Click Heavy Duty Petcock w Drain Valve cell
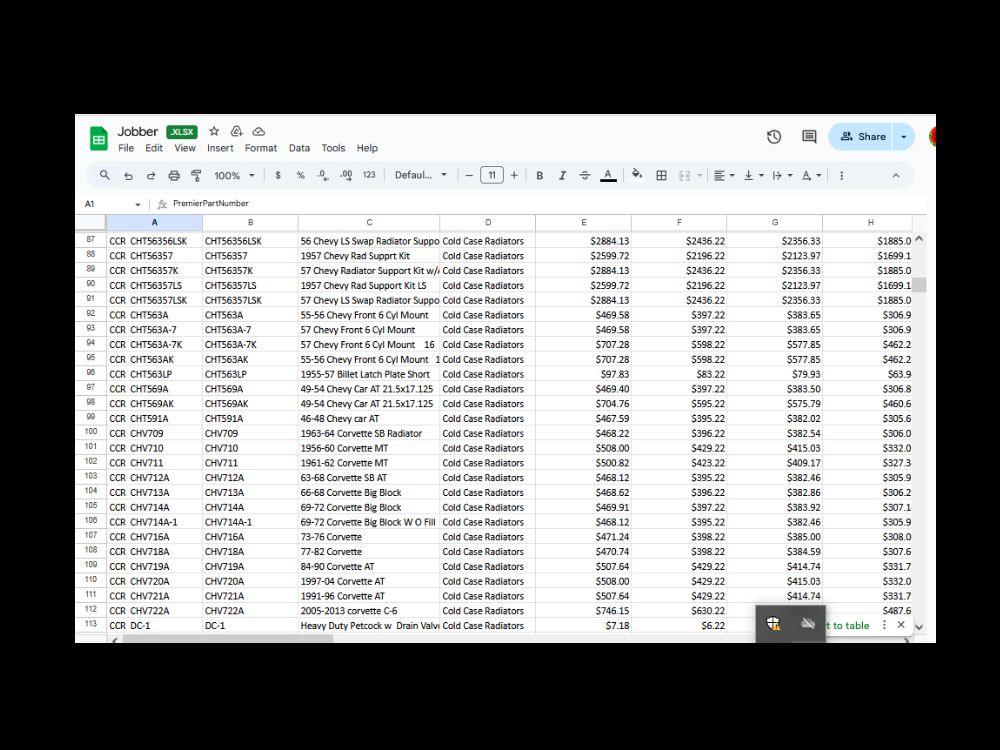This screenshot has height=750, width=1000. [x=369, y=626]
